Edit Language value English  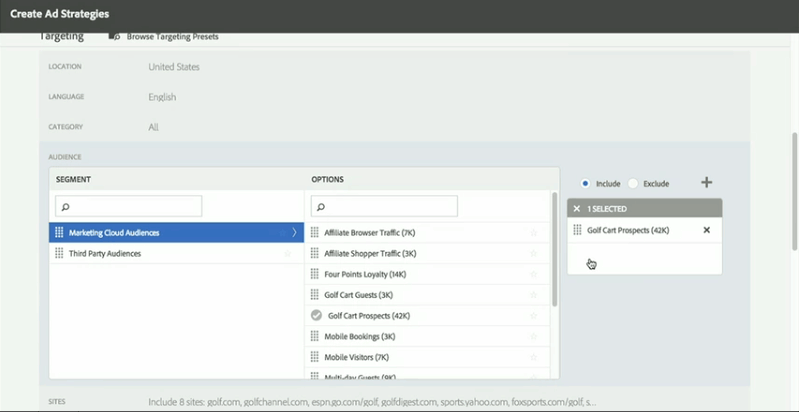pos(162,97)
